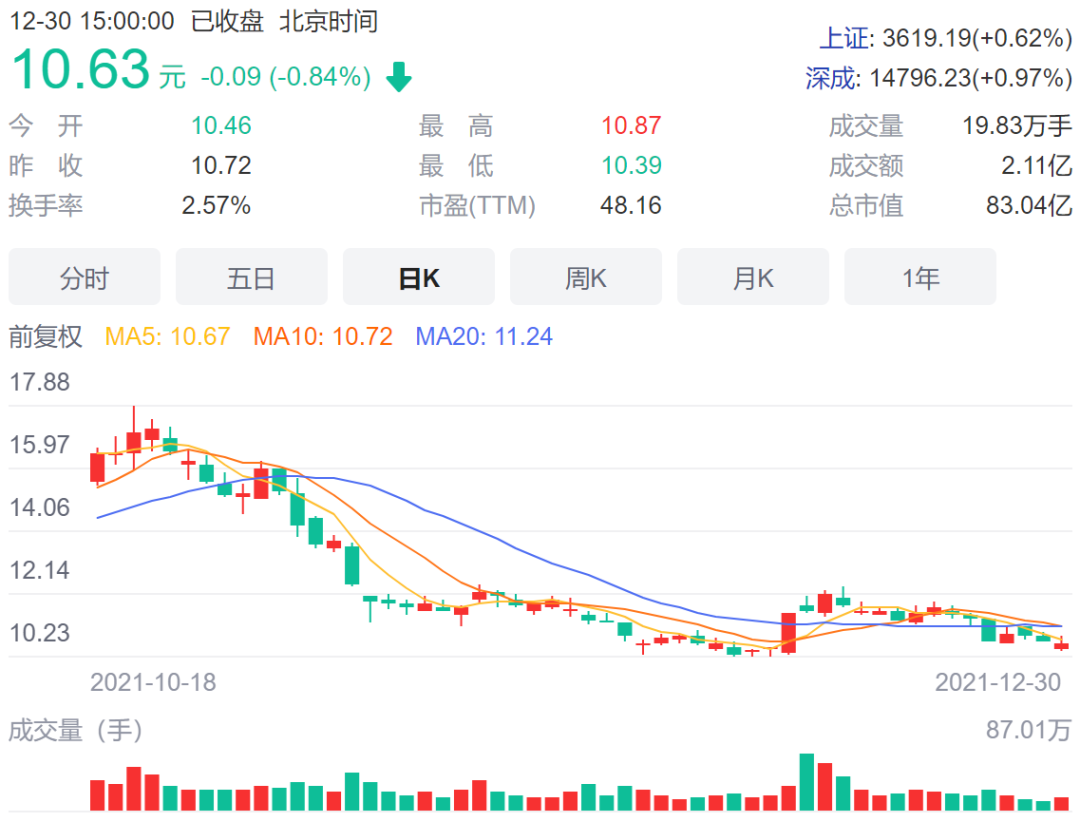The width and height of the screenshot is (1080, 822).
Task: Click the 87.01万 volume scale label
Action: tap(1028, 730)
